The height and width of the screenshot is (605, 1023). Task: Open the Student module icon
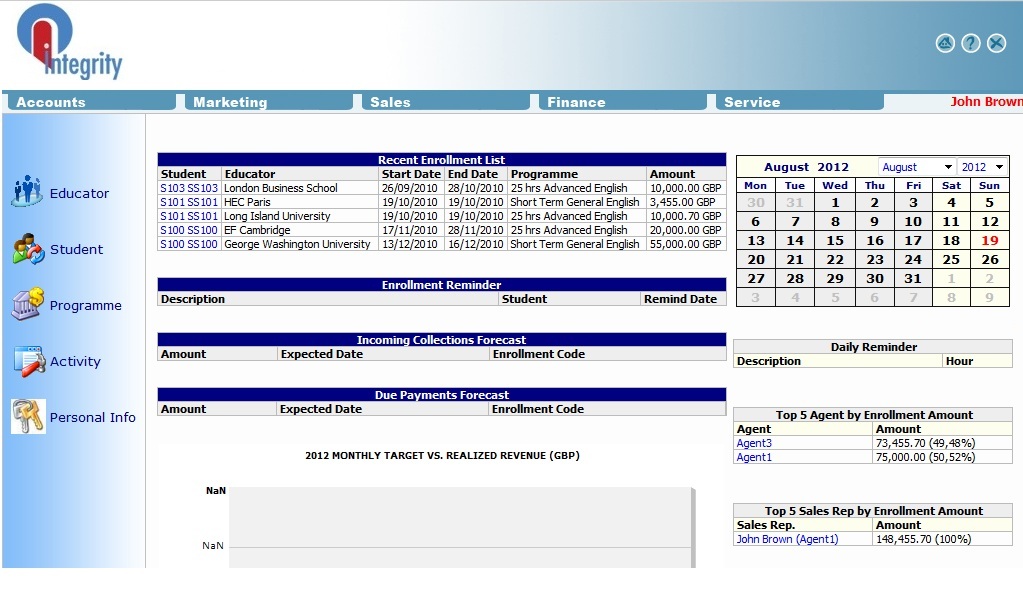pos(28,249)
